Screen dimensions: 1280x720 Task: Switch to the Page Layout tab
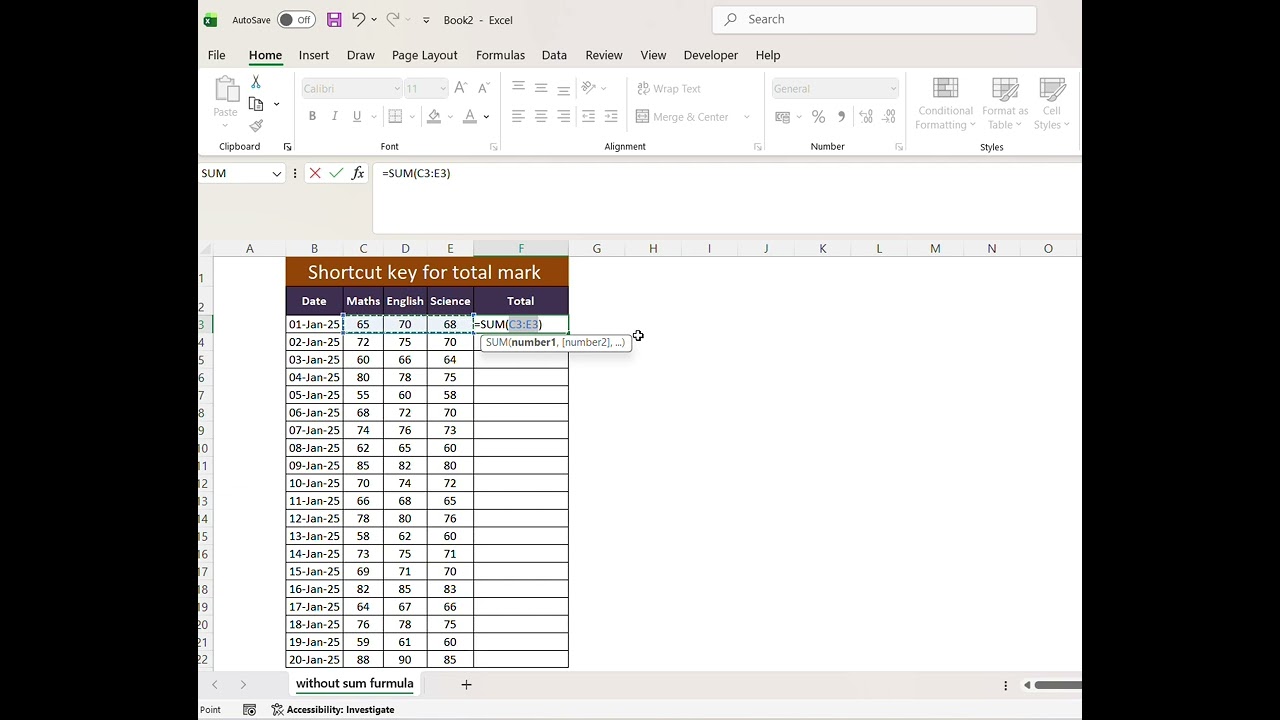[425, 55]
